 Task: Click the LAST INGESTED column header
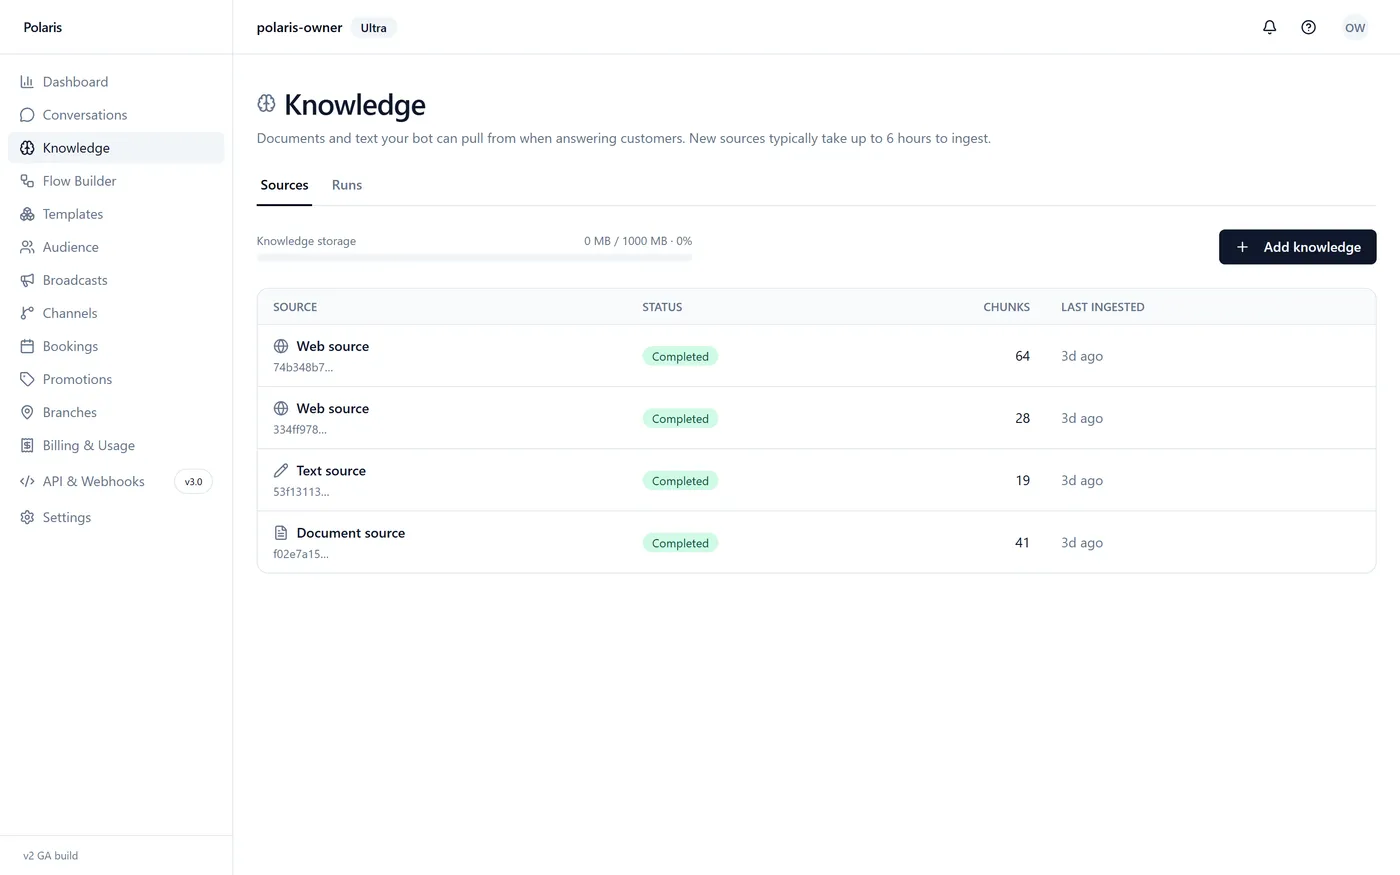coord(1103,307)
